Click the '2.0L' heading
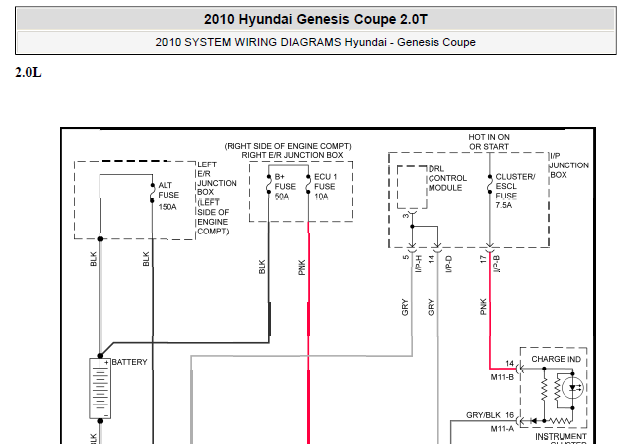The height and width of the screenshot is (444, 625). tap(28, 73)
